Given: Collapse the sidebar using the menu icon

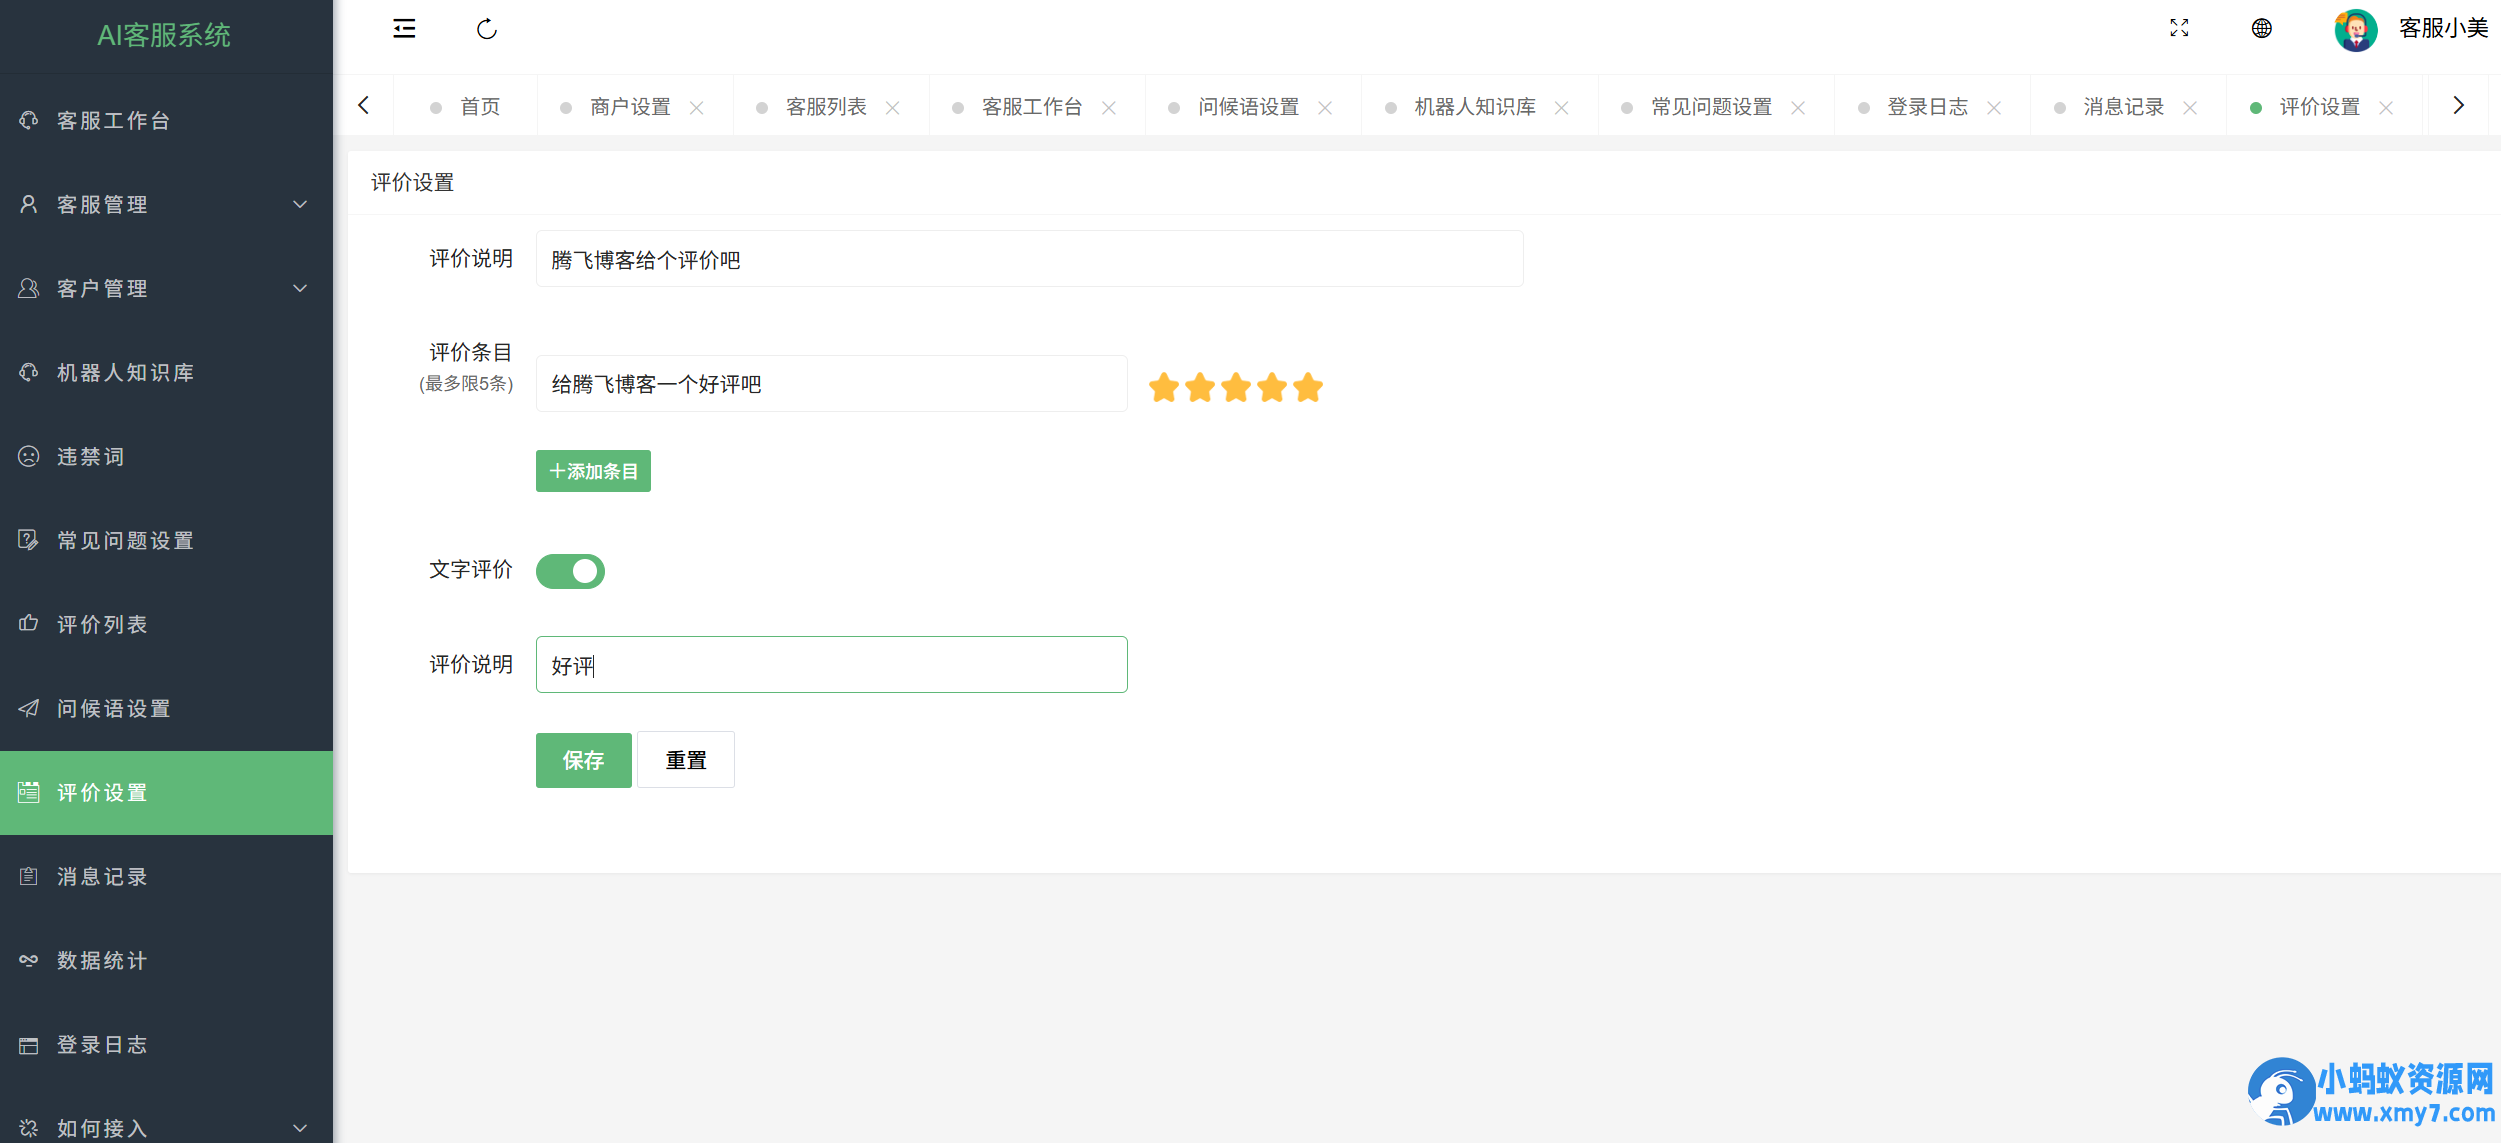Looking at the screenshot, I should pyautogui.click(x=404, y=29).
